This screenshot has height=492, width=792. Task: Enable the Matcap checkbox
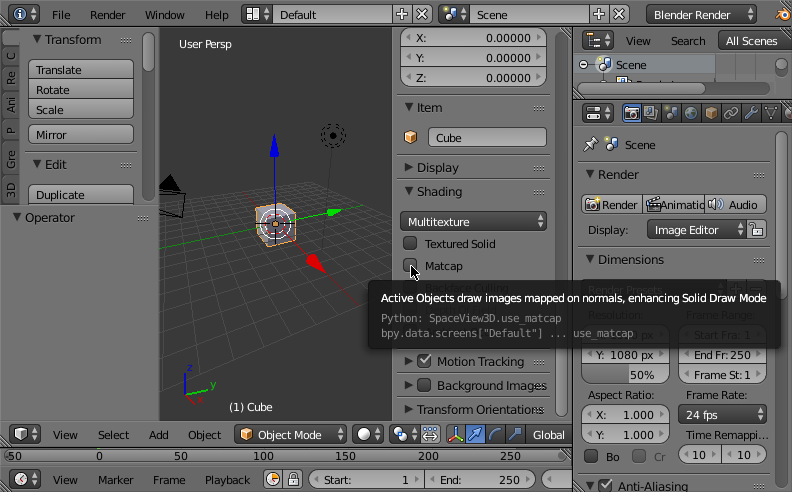coord(410,266)
